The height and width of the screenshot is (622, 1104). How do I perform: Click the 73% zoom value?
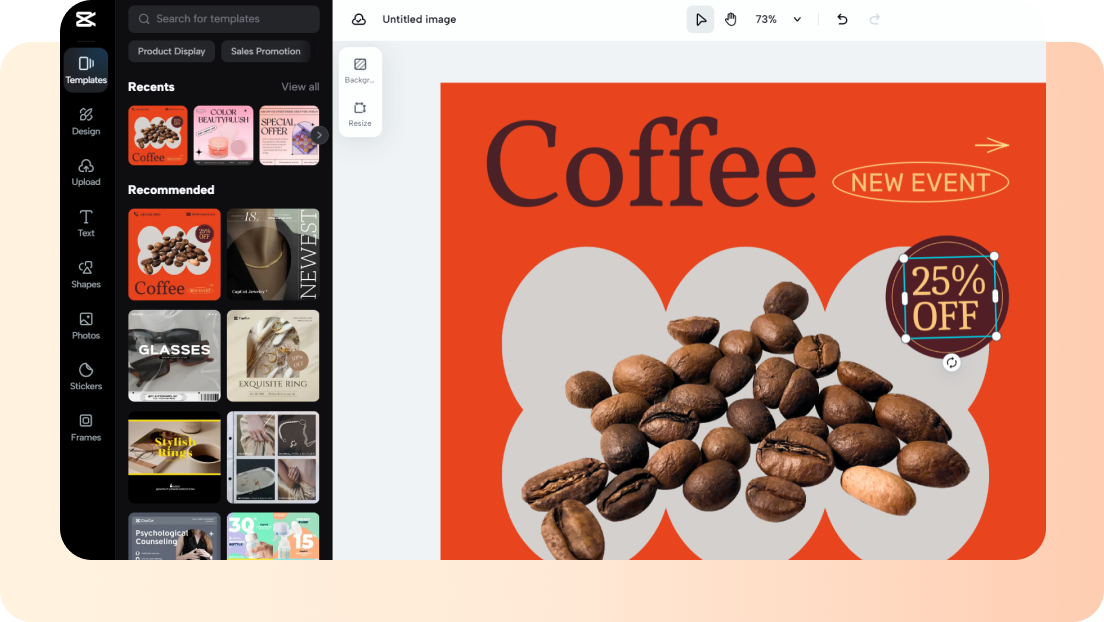coord(765,19)
